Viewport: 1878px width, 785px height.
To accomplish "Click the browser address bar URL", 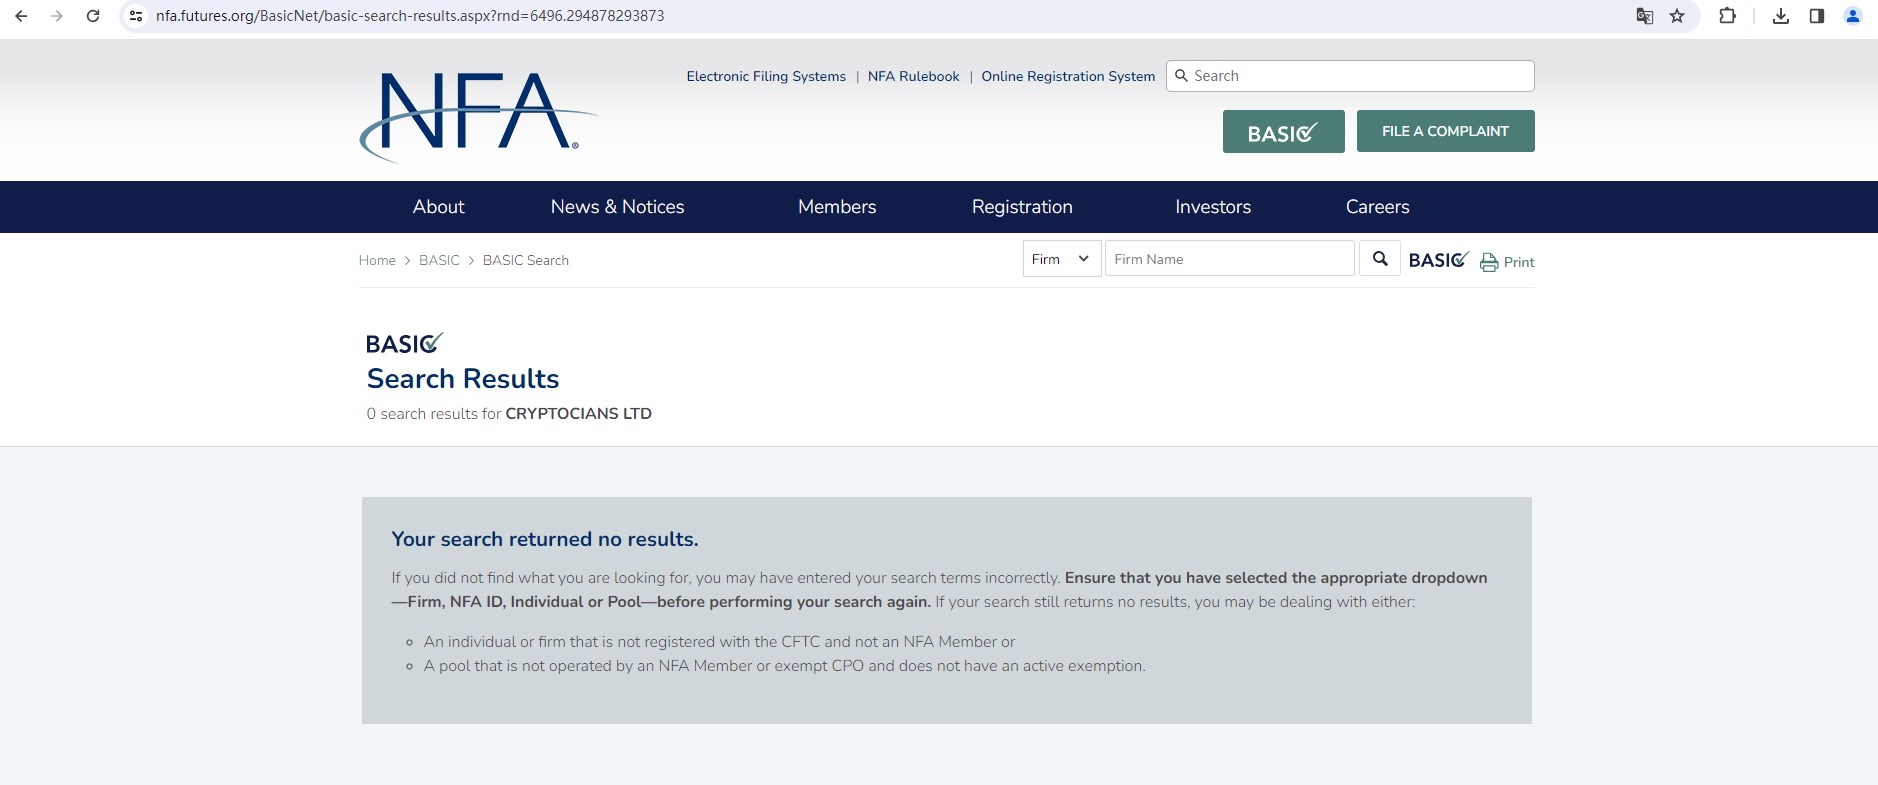I will click(410, 16).
